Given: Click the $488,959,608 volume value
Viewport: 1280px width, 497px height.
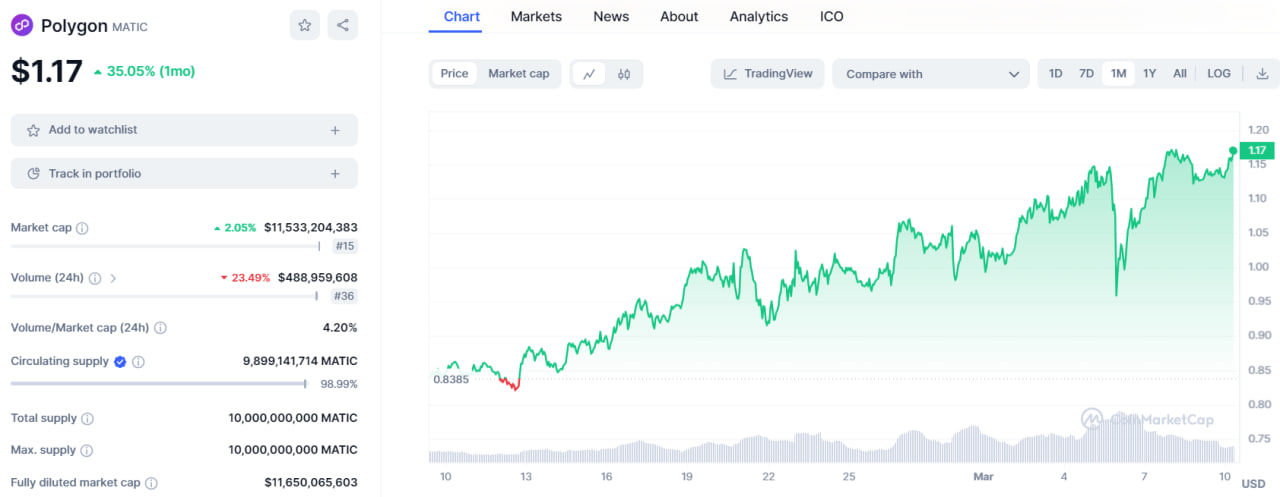Looking at the screenshot, I should click(x=318, y=278).
